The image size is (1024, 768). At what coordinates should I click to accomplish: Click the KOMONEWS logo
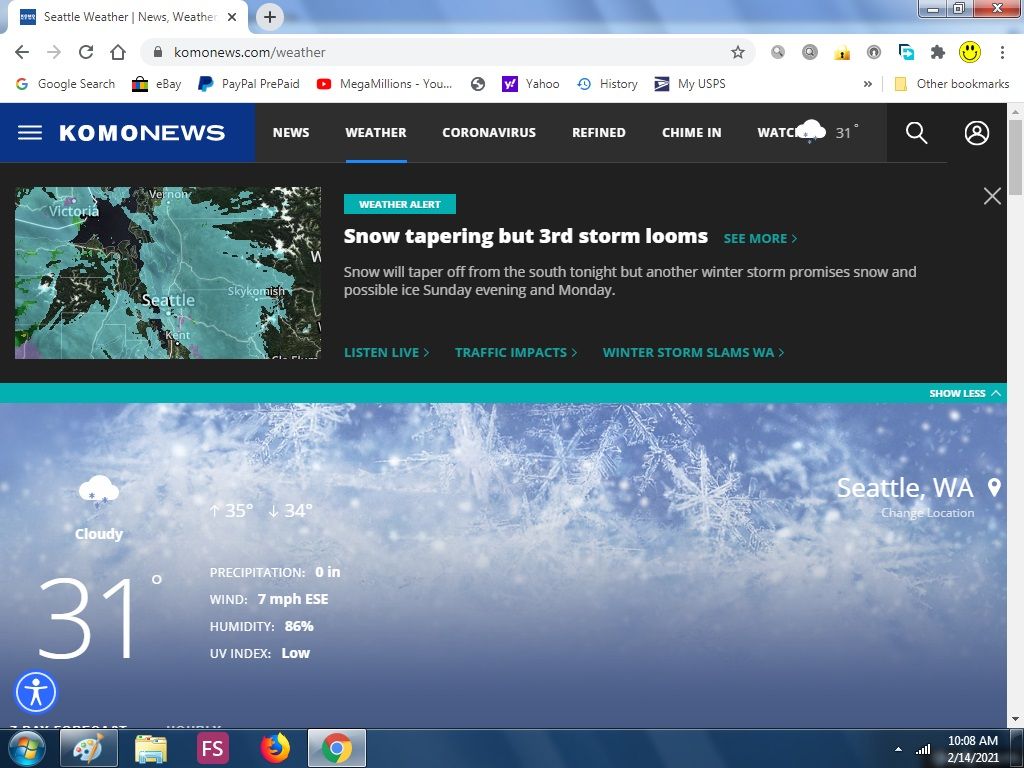point(142,133)
